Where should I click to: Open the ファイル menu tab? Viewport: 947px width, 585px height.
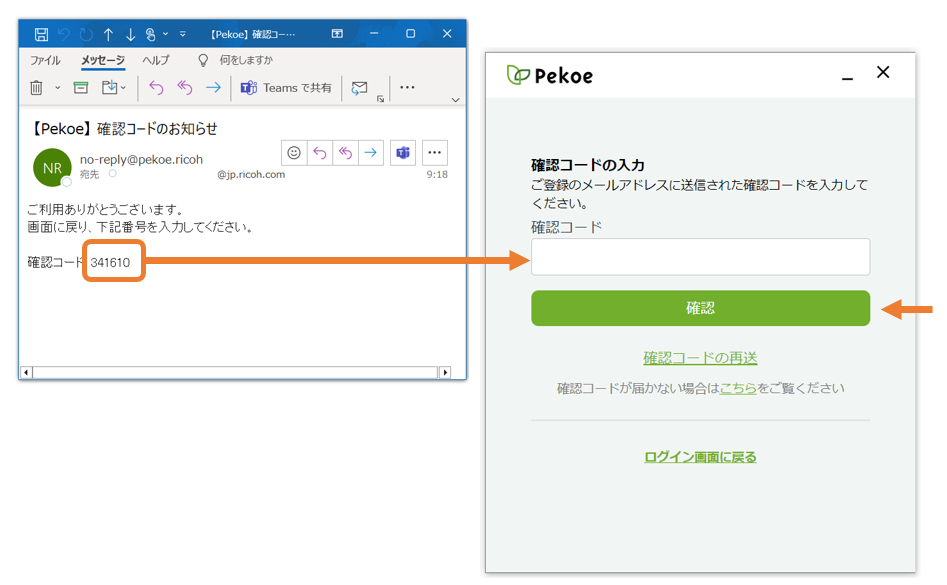45,60
